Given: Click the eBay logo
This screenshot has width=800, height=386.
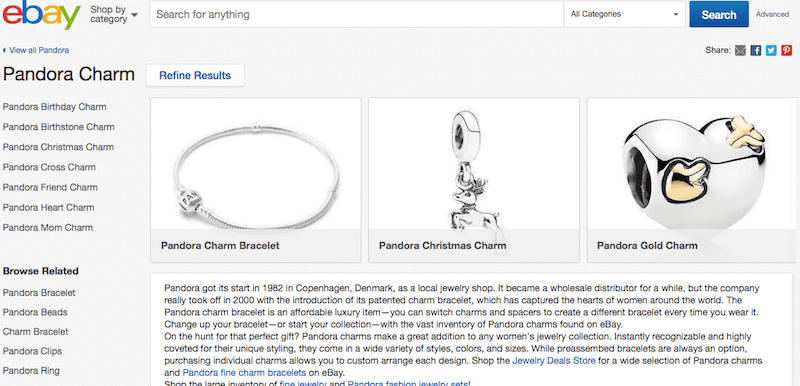Looking at the screenshot, I should click(42, 14).
